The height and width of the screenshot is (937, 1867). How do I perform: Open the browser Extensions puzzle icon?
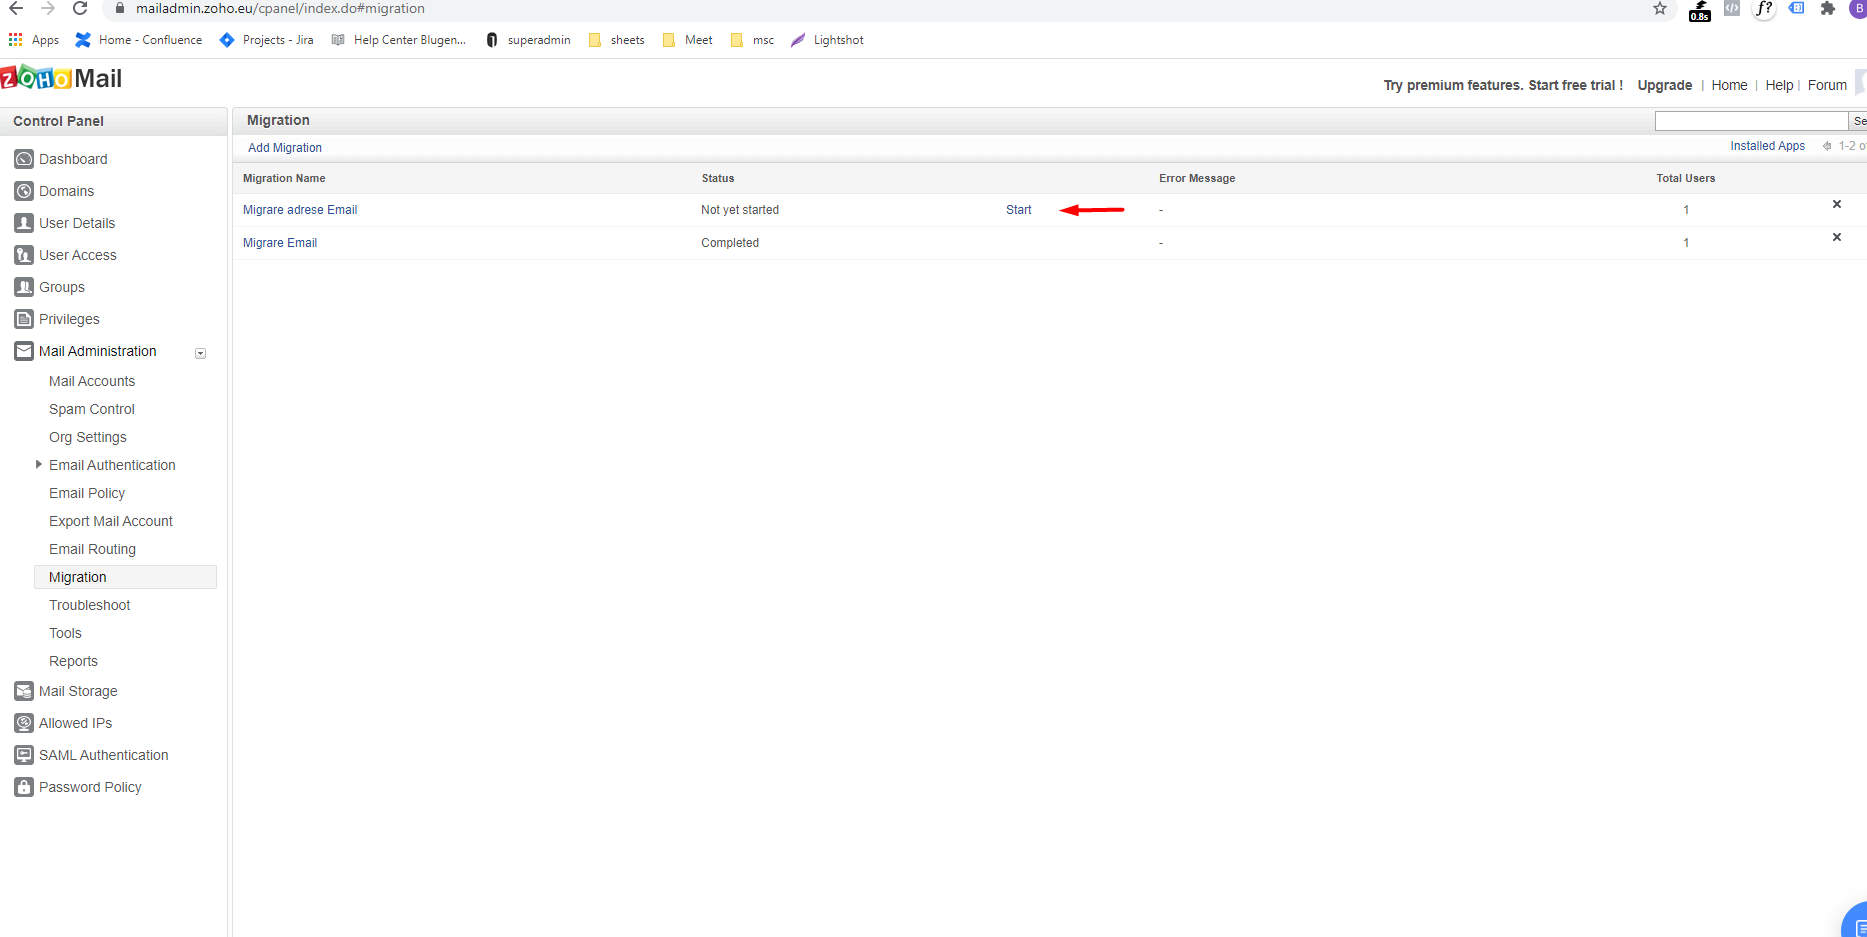coord(1828,8)
